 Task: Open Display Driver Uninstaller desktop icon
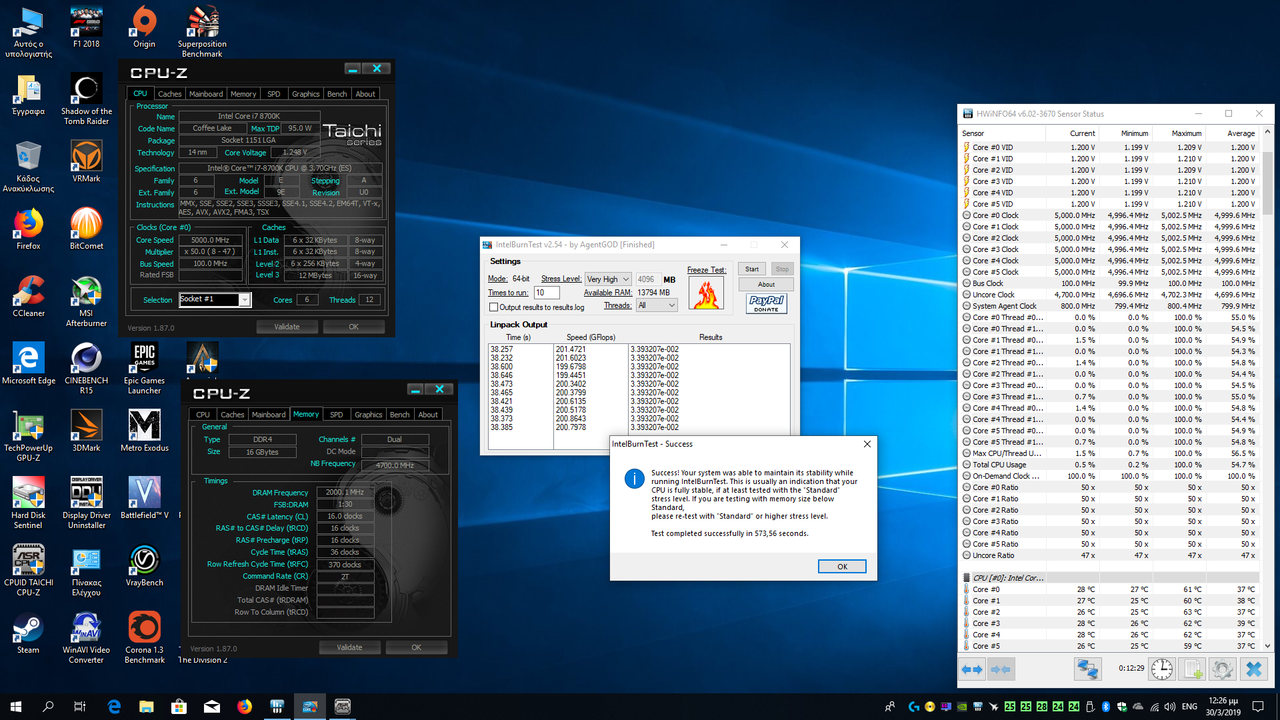(x=86, y=501)
